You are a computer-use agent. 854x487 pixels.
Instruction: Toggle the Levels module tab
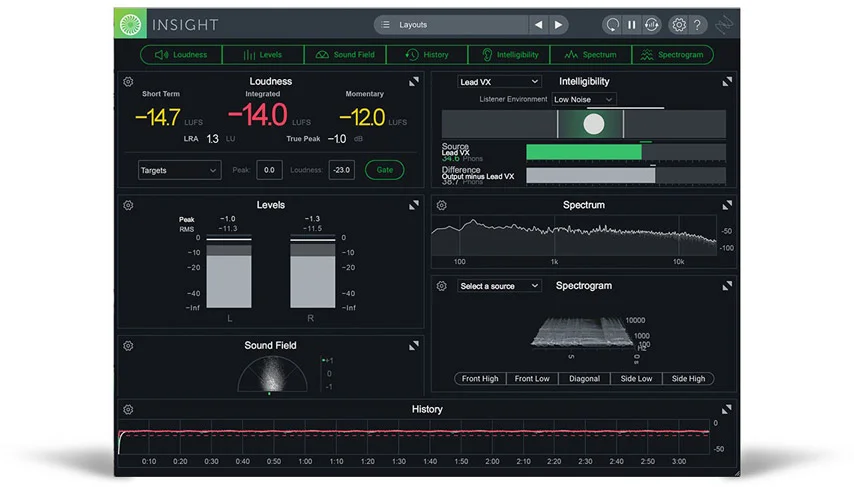point(263,54)
